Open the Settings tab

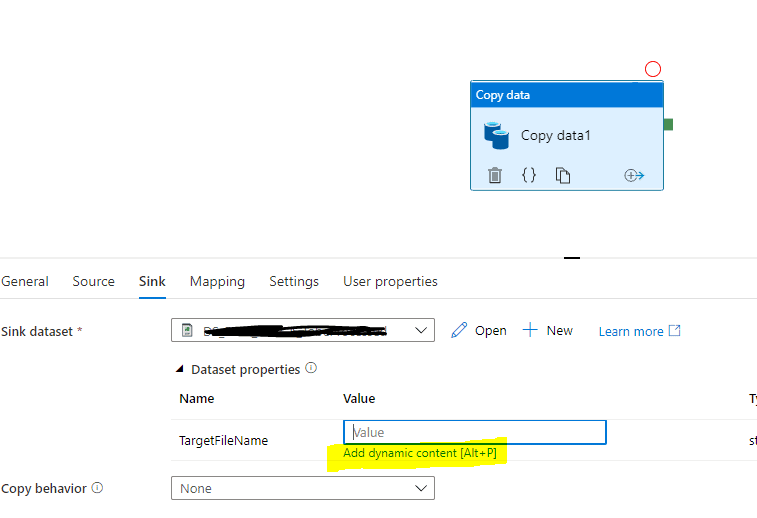294,281
